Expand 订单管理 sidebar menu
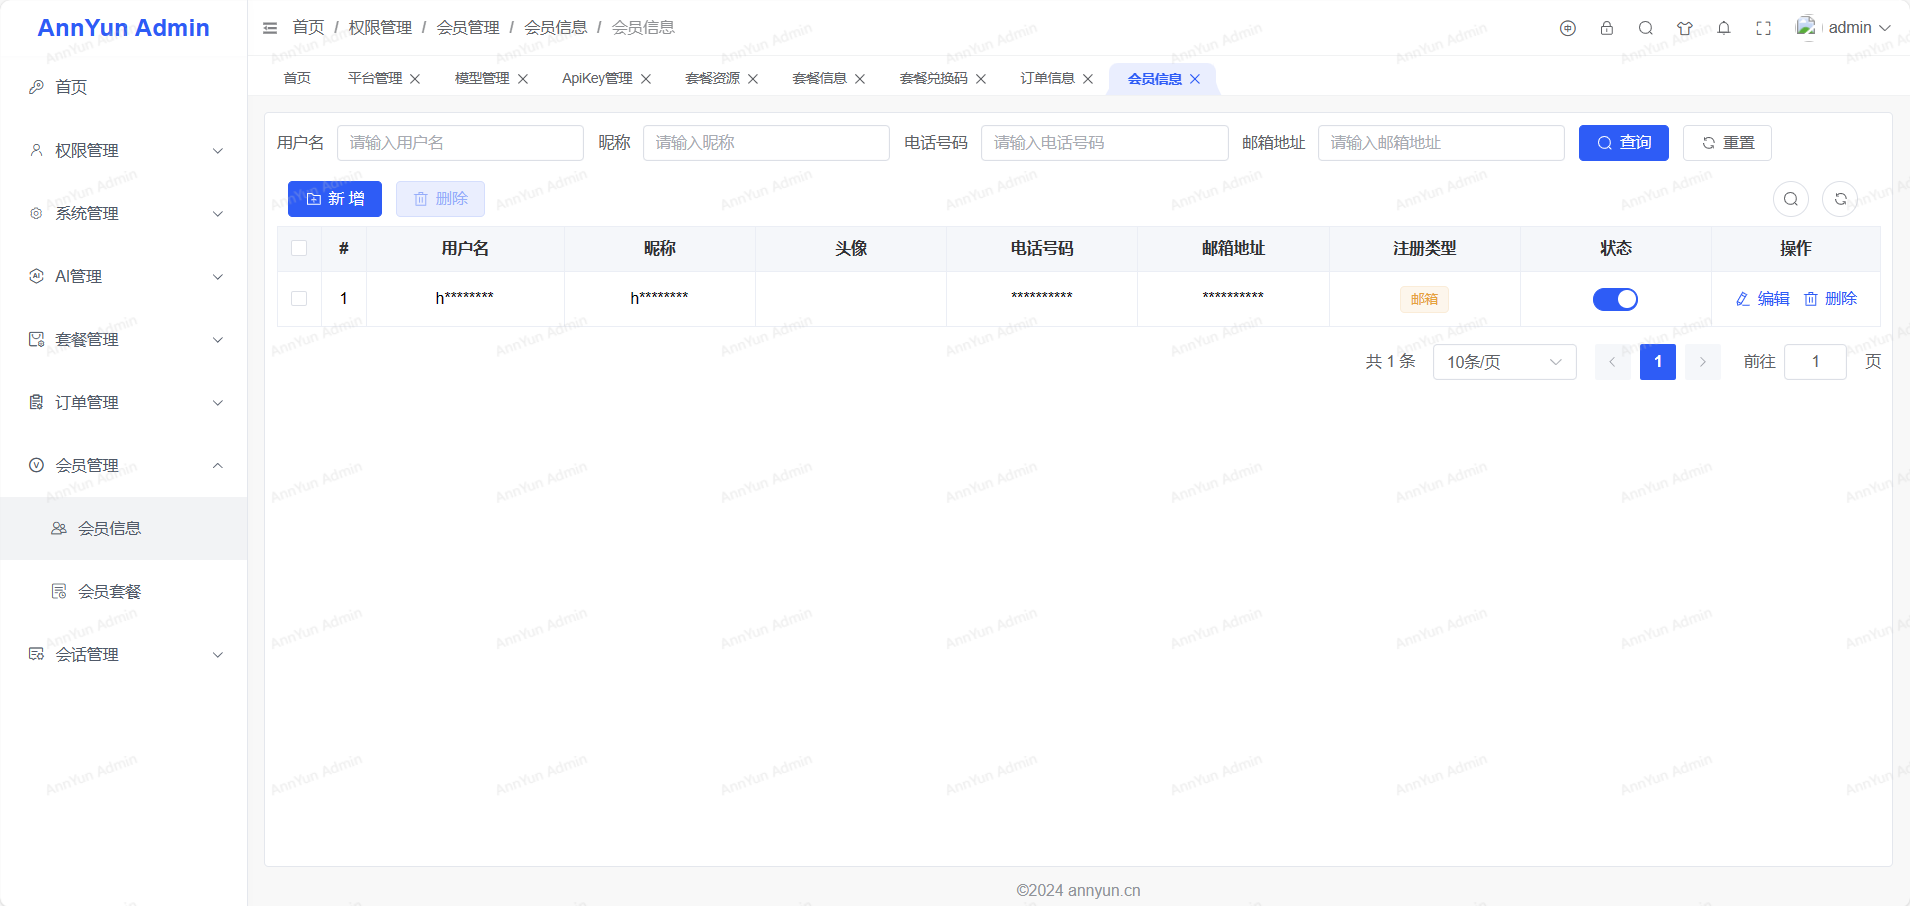The image size is (1910, 906). point(124,402)
